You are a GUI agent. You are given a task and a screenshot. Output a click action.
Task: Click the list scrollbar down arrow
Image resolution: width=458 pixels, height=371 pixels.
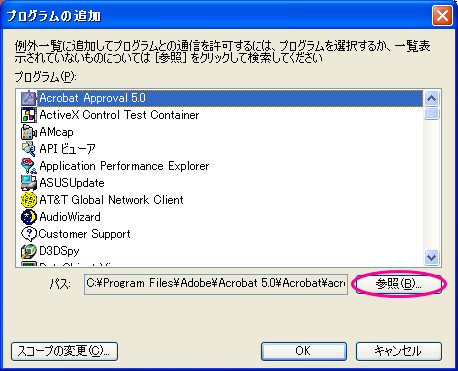point(432,257)
